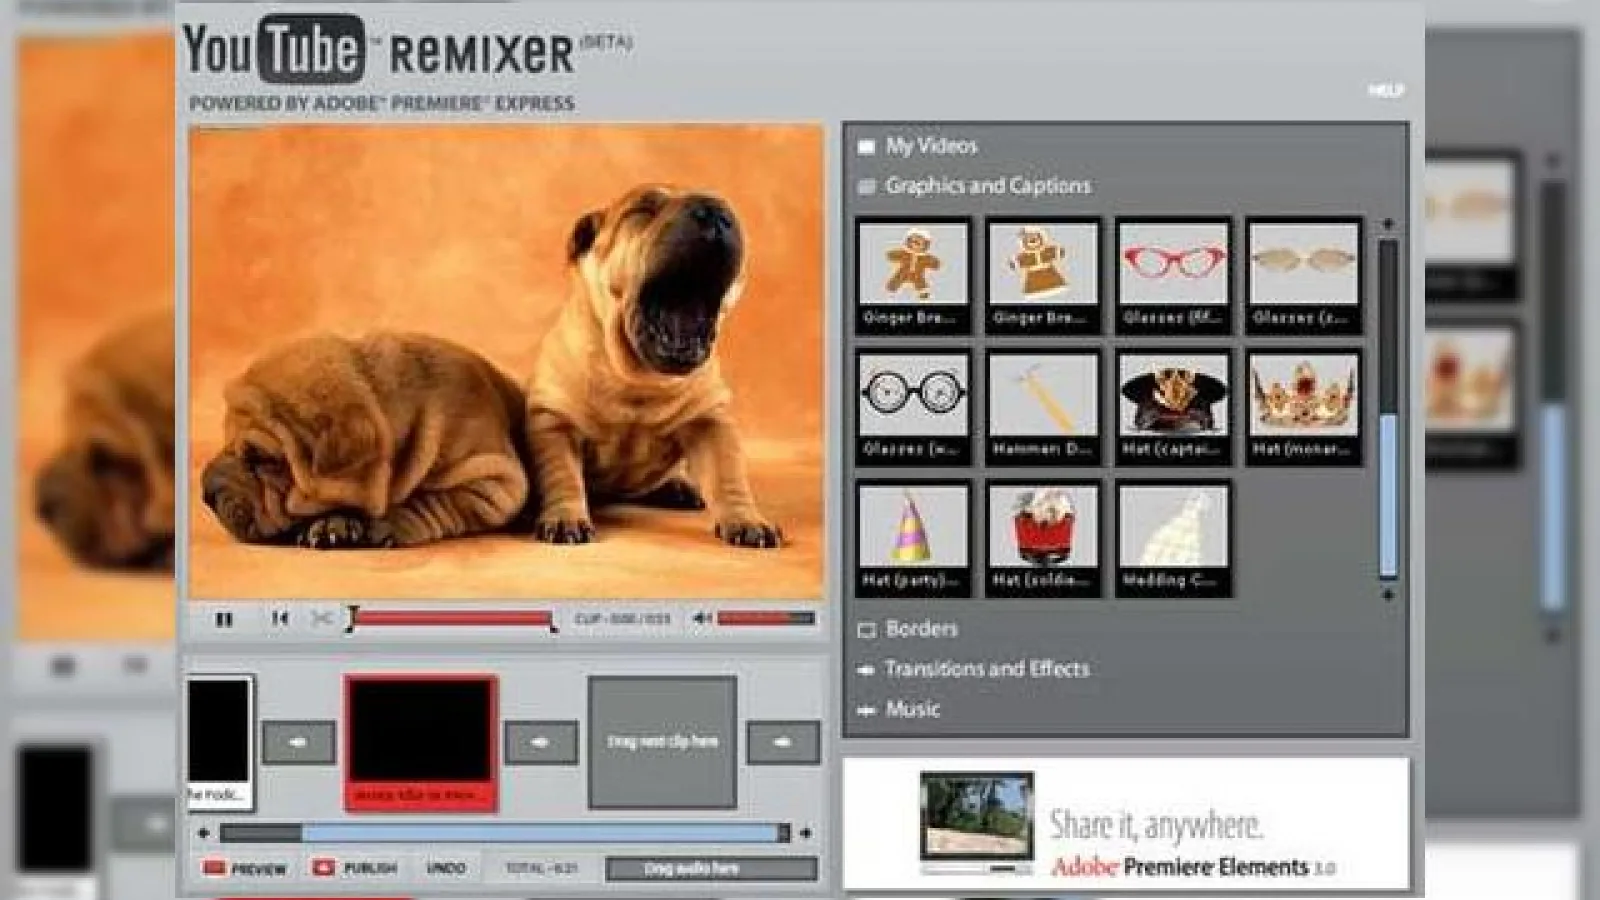Click transition arrow after red clip
The image size is (1600, 900).
click(540, 743)
